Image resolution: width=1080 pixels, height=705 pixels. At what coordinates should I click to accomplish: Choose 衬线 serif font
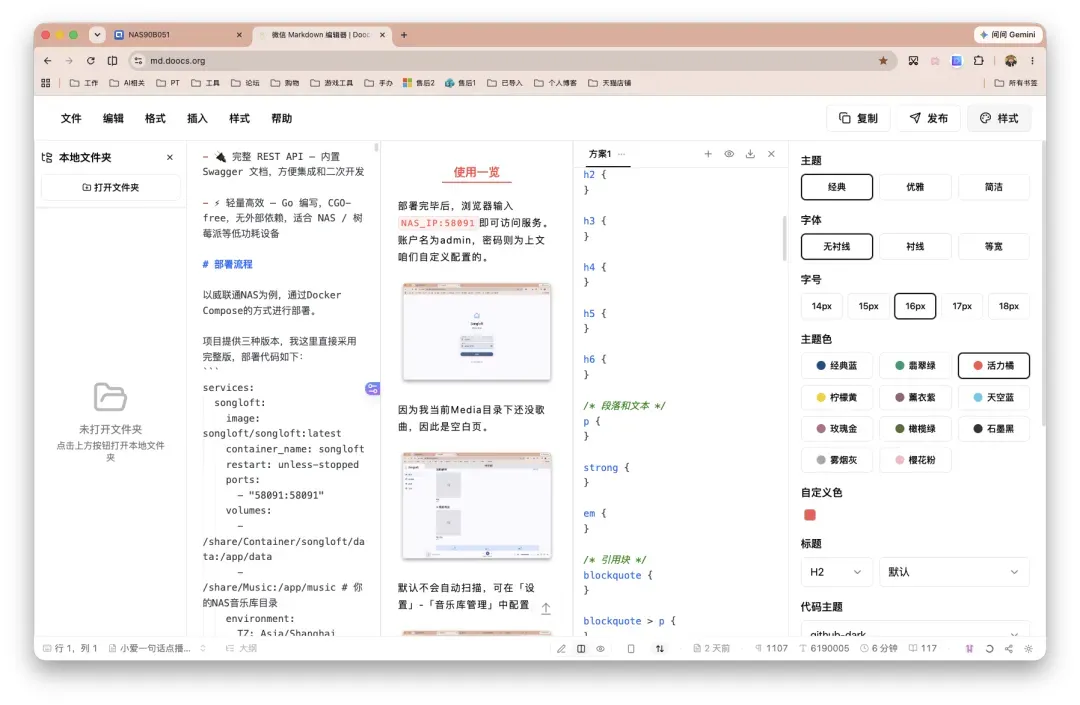[915, 246]
